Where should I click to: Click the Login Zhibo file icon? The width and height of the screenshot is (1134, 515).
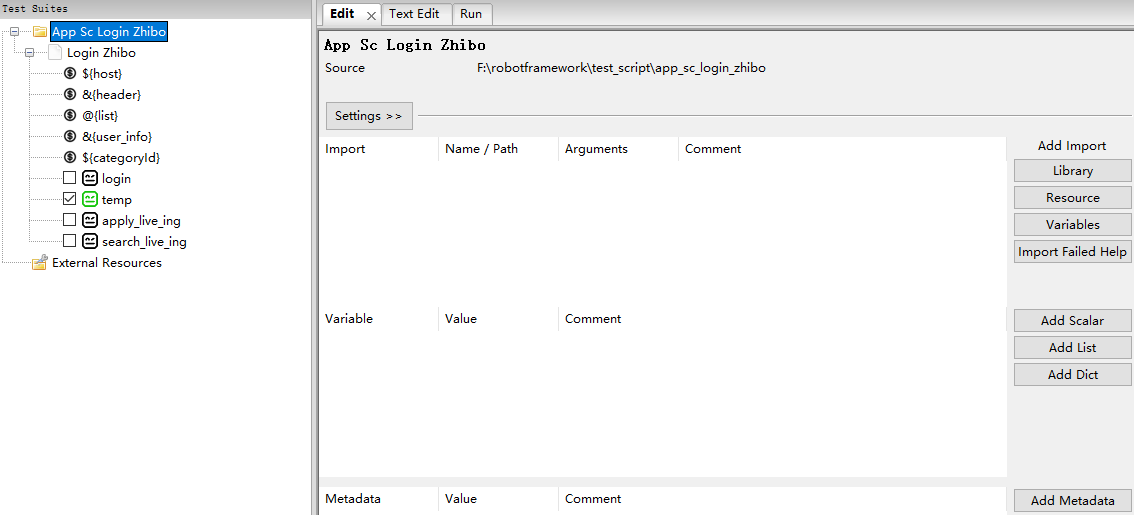pyautogui.click(x=55, y=52)
